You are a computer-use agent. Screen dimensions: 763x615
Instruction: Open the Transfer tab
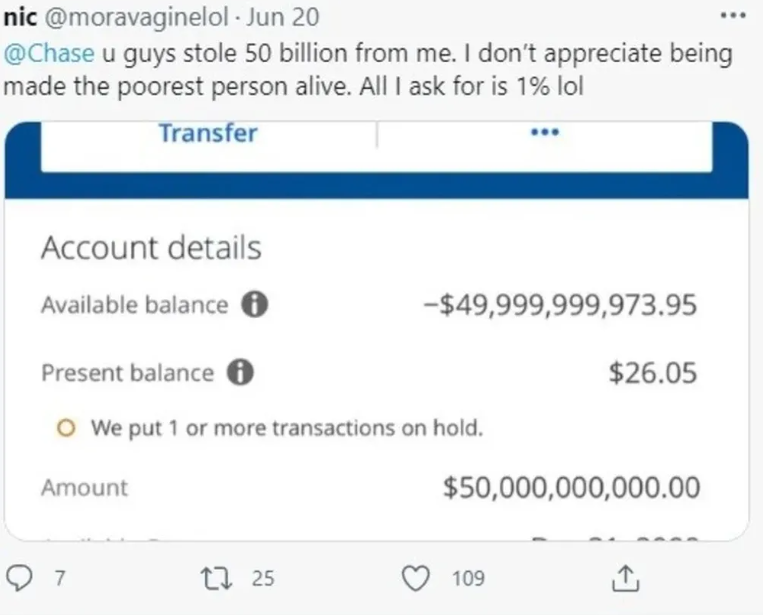(208, 134)
